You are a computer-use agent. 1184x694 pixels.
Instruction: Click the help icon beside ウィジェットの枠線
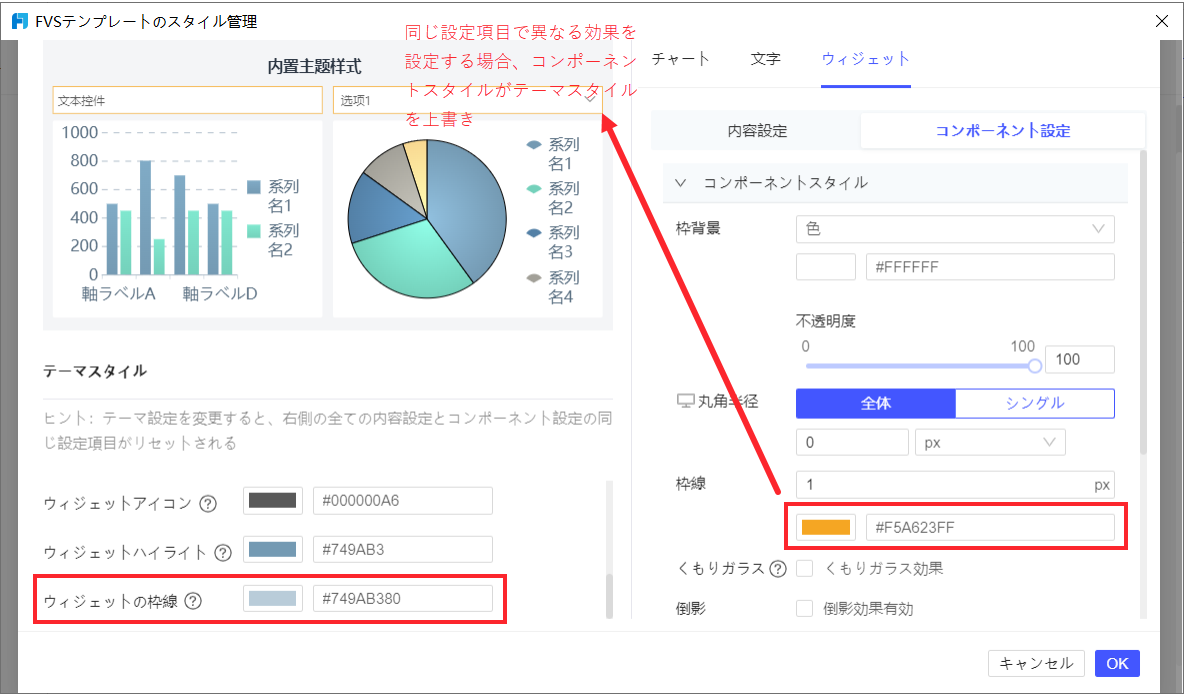tap(193, 601)
